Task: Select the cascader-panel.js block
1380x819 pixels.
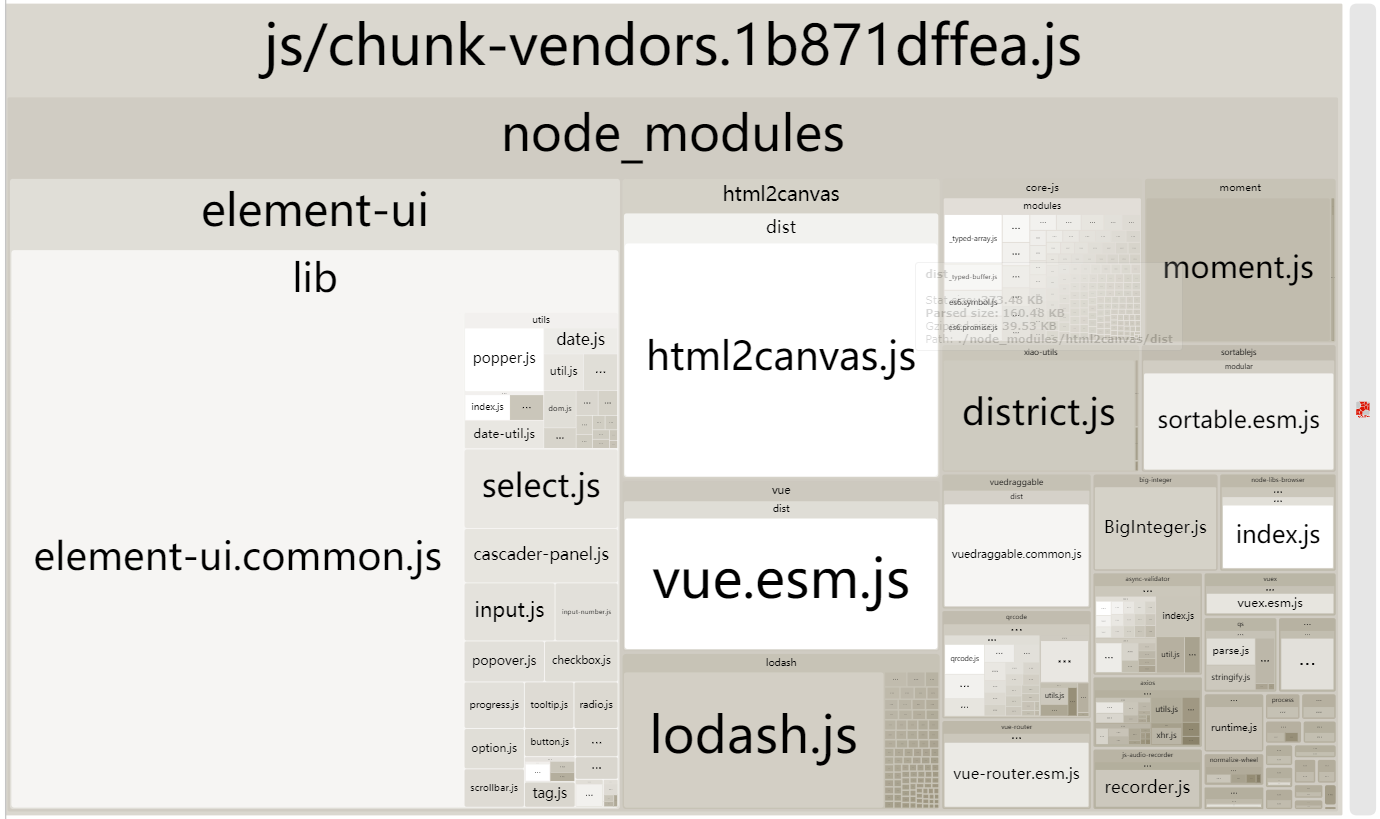Action: [541, 555]
